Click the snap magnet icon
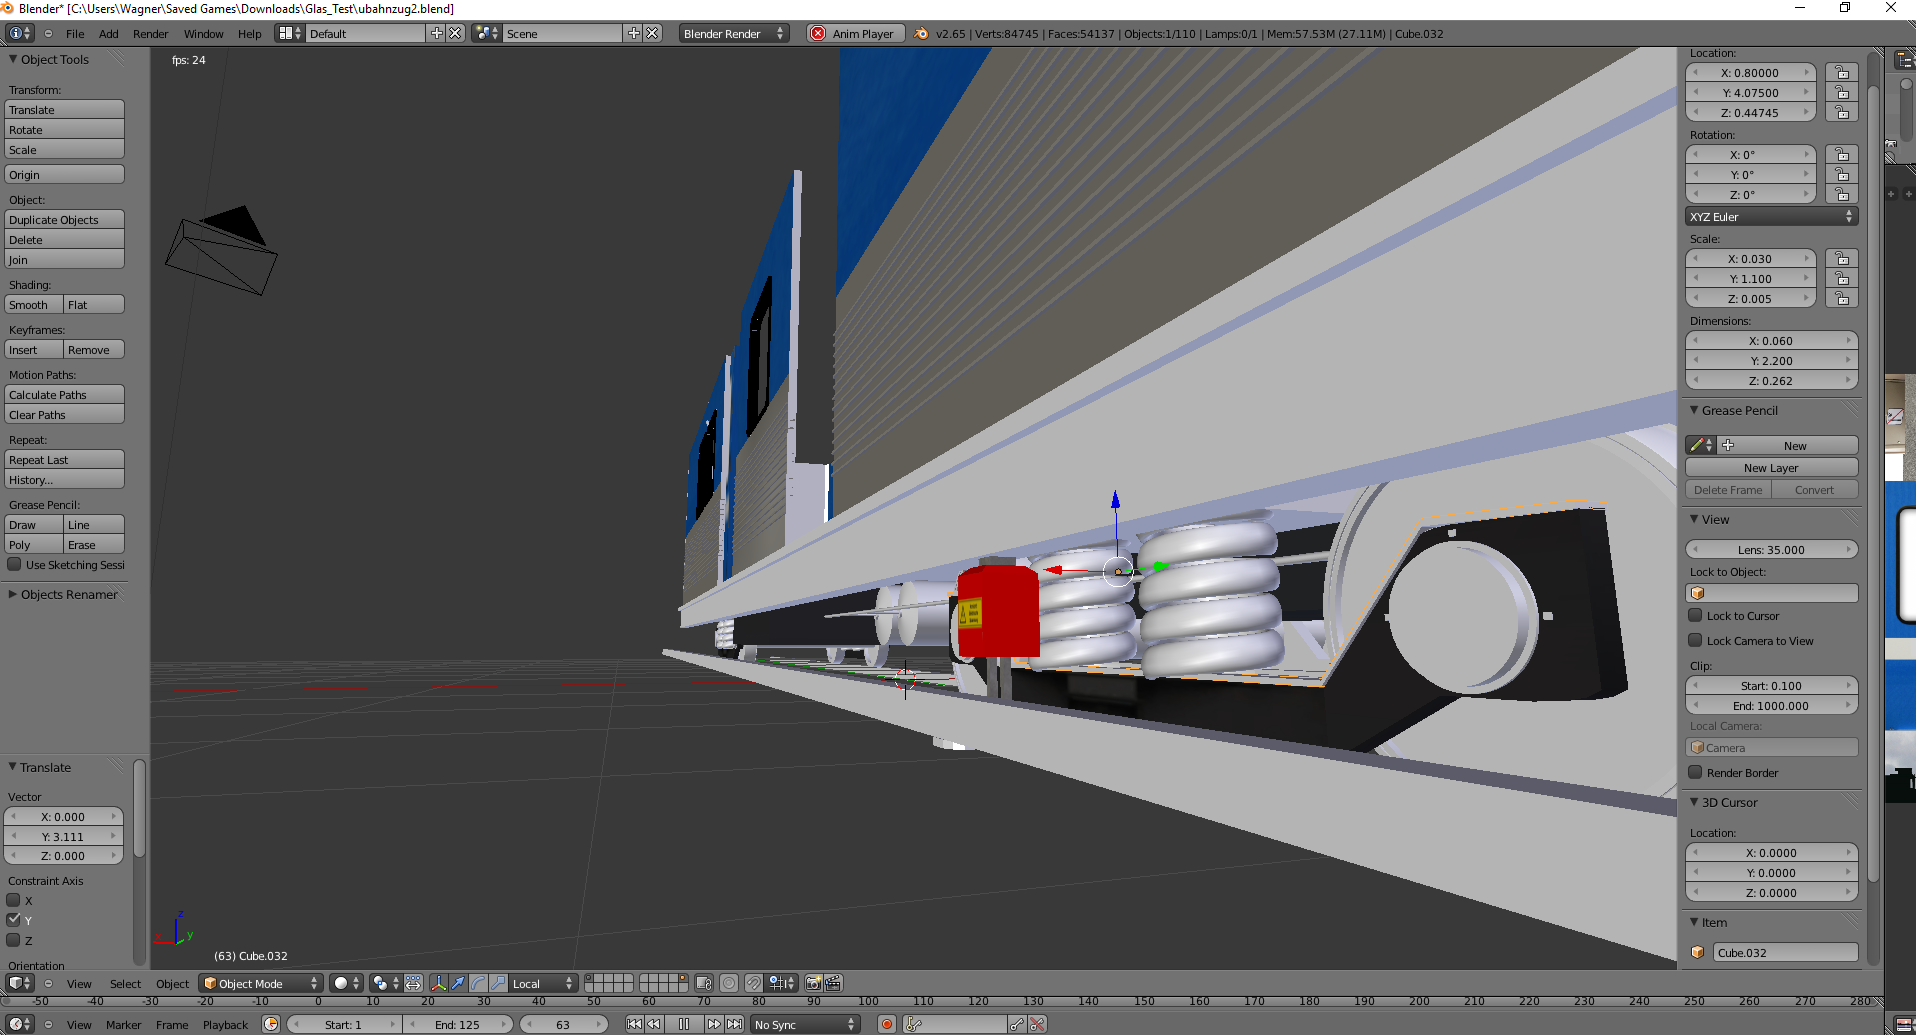Screen dimensions: 1916x1035 tap(754, 983)
